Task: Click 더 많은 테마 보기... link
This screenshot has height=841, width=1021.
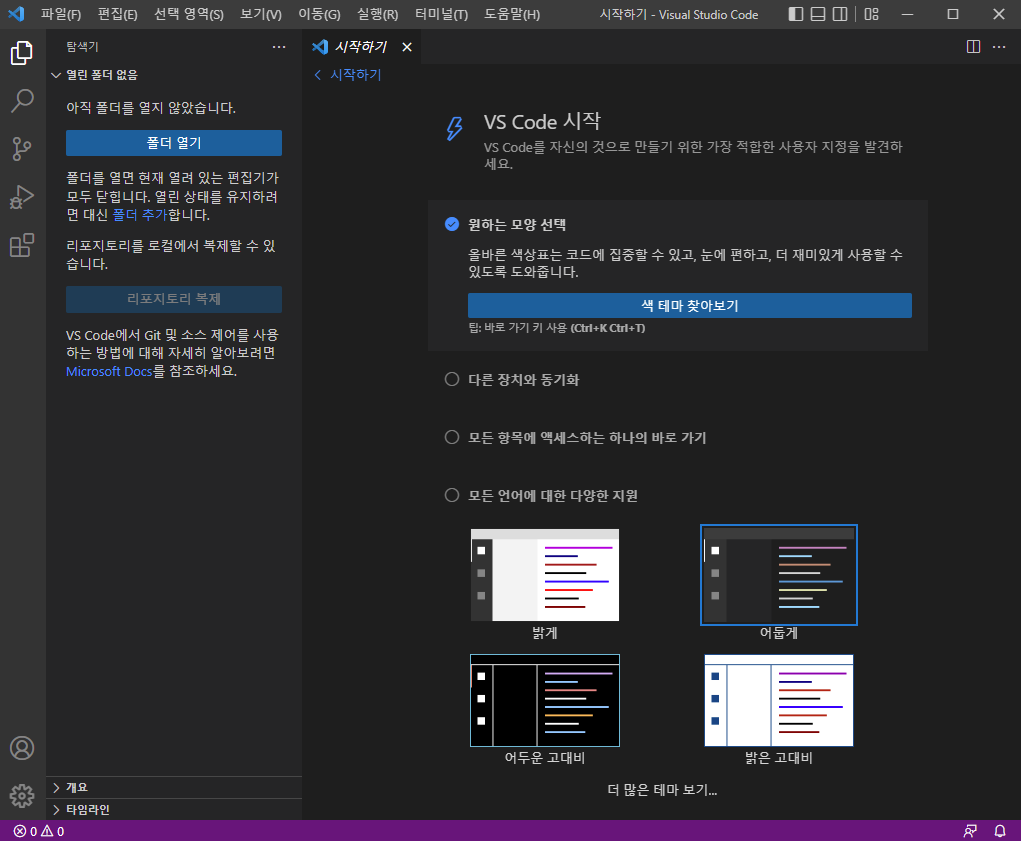Action: pos(662,790)
